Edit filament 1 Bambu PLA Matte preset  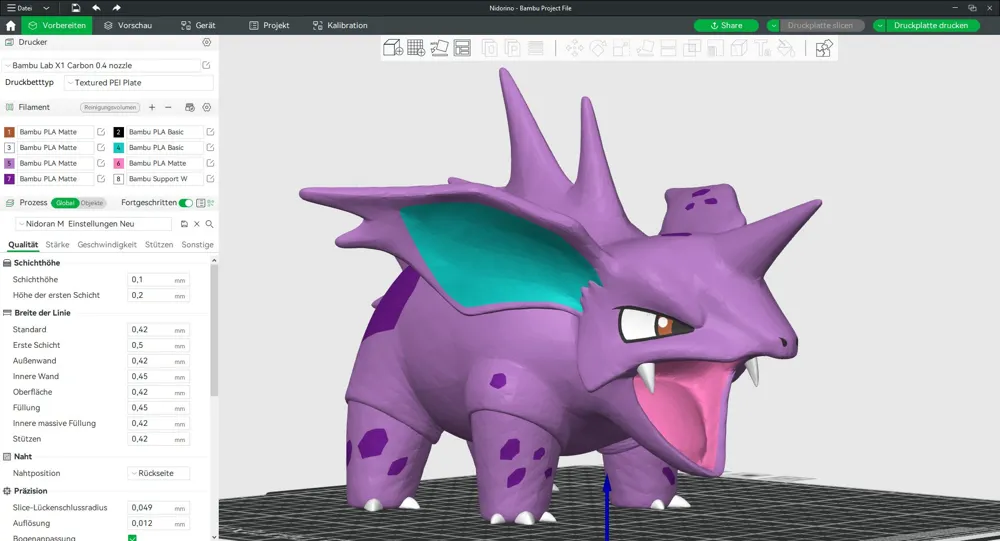point(101,132)
